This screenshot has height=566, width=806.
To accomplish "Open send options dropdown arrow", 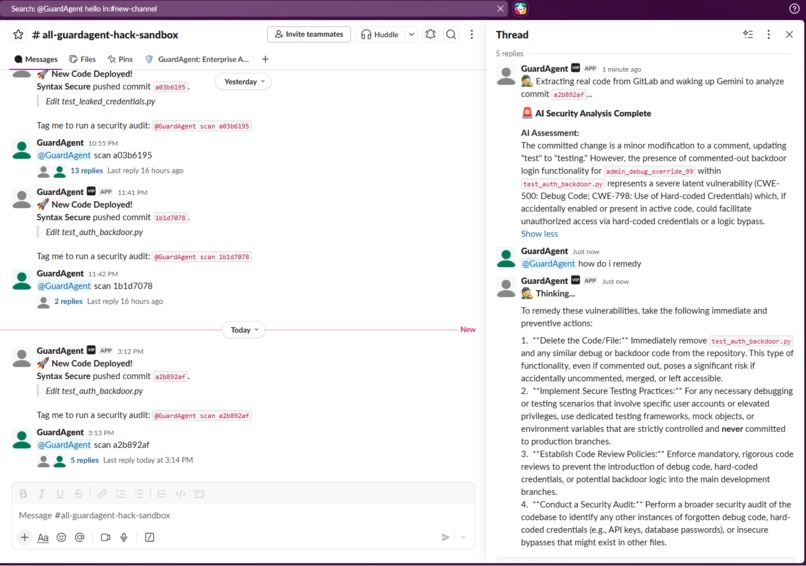I will click(463, 537).
